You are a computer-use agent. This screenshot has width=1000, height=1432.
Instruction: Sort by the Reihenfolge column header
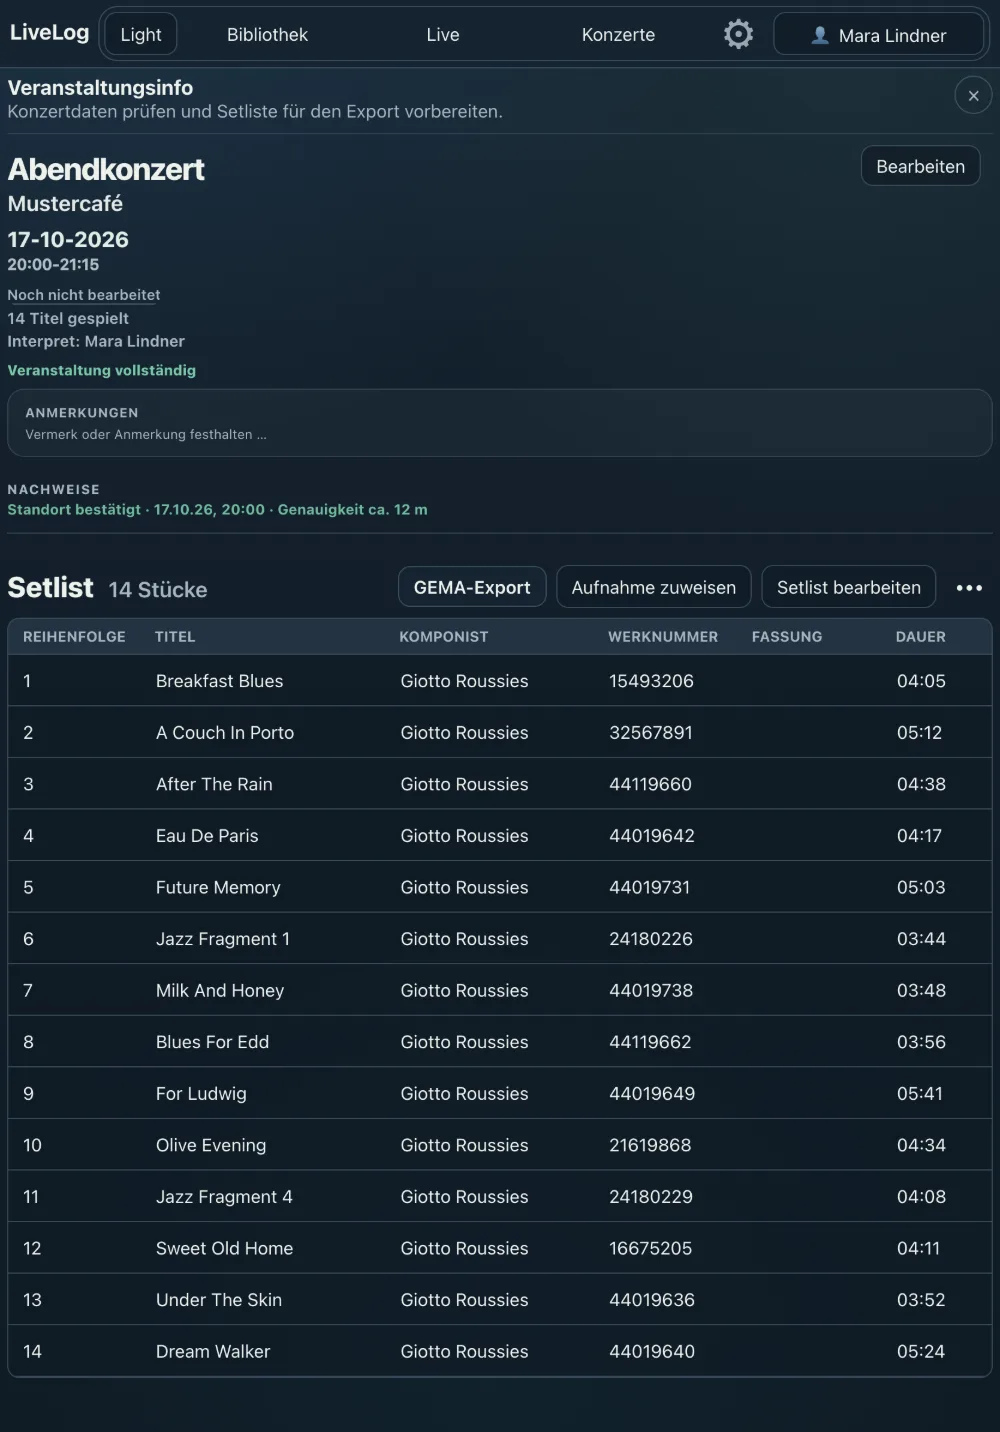click(74, 637)
